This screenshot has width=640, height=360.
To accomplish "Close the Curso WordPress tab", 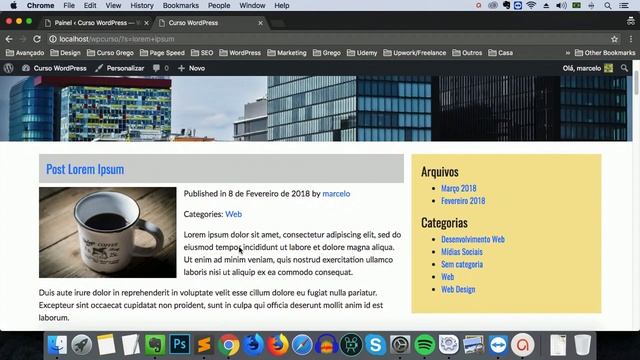I will coord(260,23).
